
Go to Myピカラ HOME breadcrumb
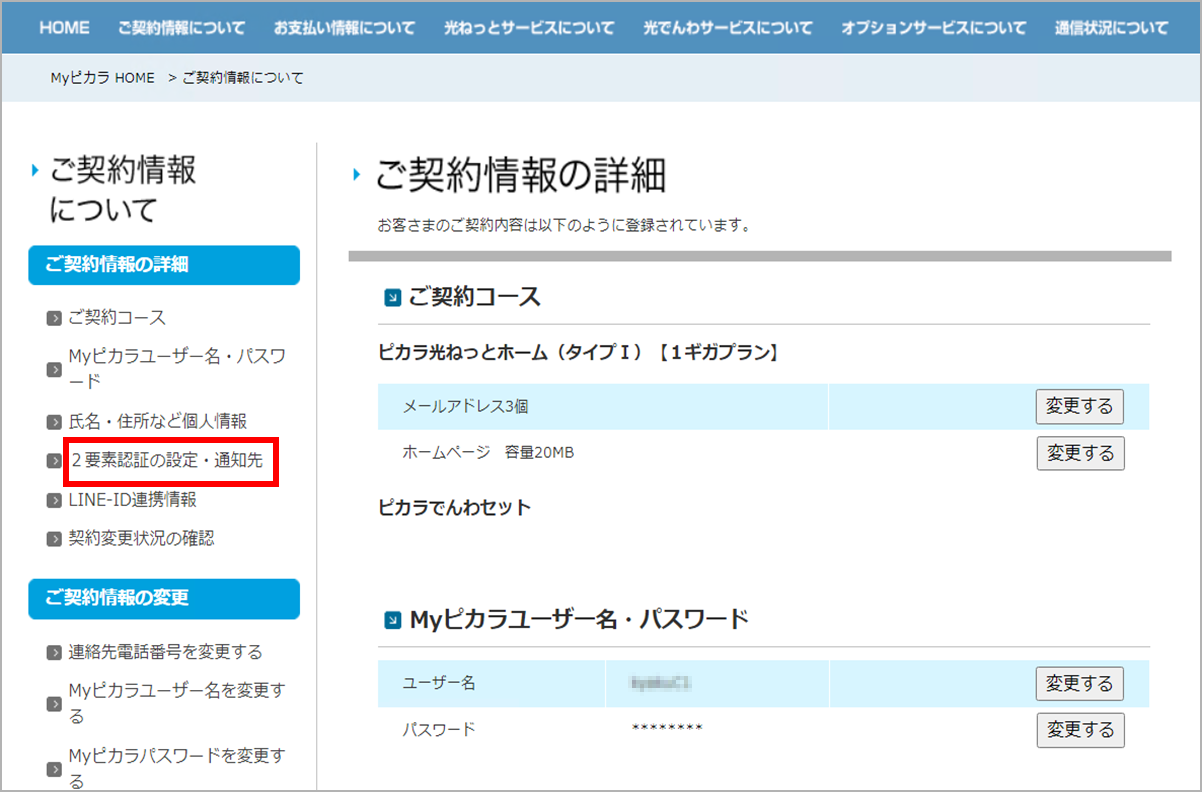coord(103,77)
